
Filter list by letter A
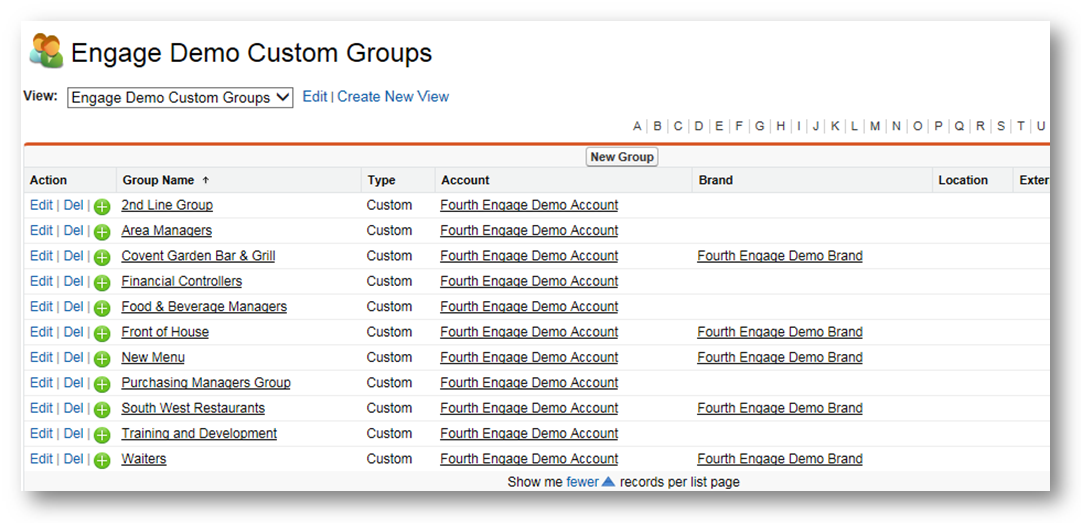pos(637,126)
